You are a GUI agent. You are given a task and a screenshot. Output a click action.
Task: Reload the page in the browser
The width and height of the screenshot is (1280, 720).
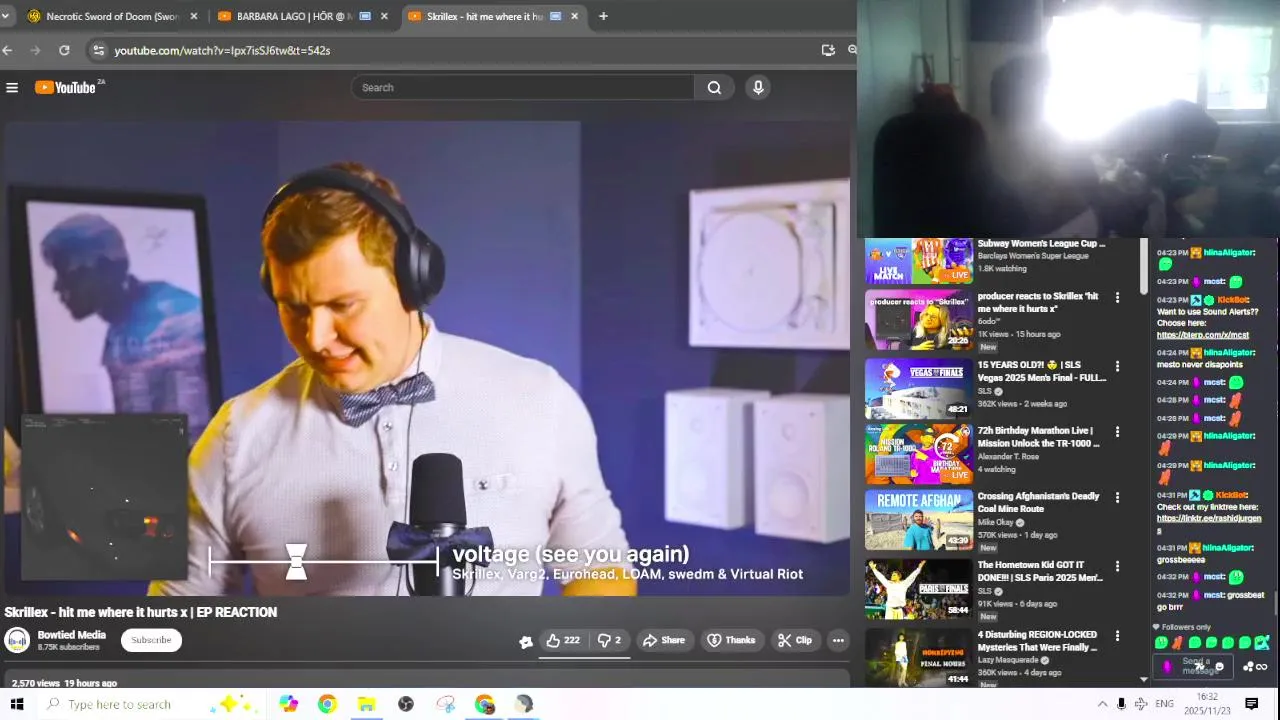point(64,50)
